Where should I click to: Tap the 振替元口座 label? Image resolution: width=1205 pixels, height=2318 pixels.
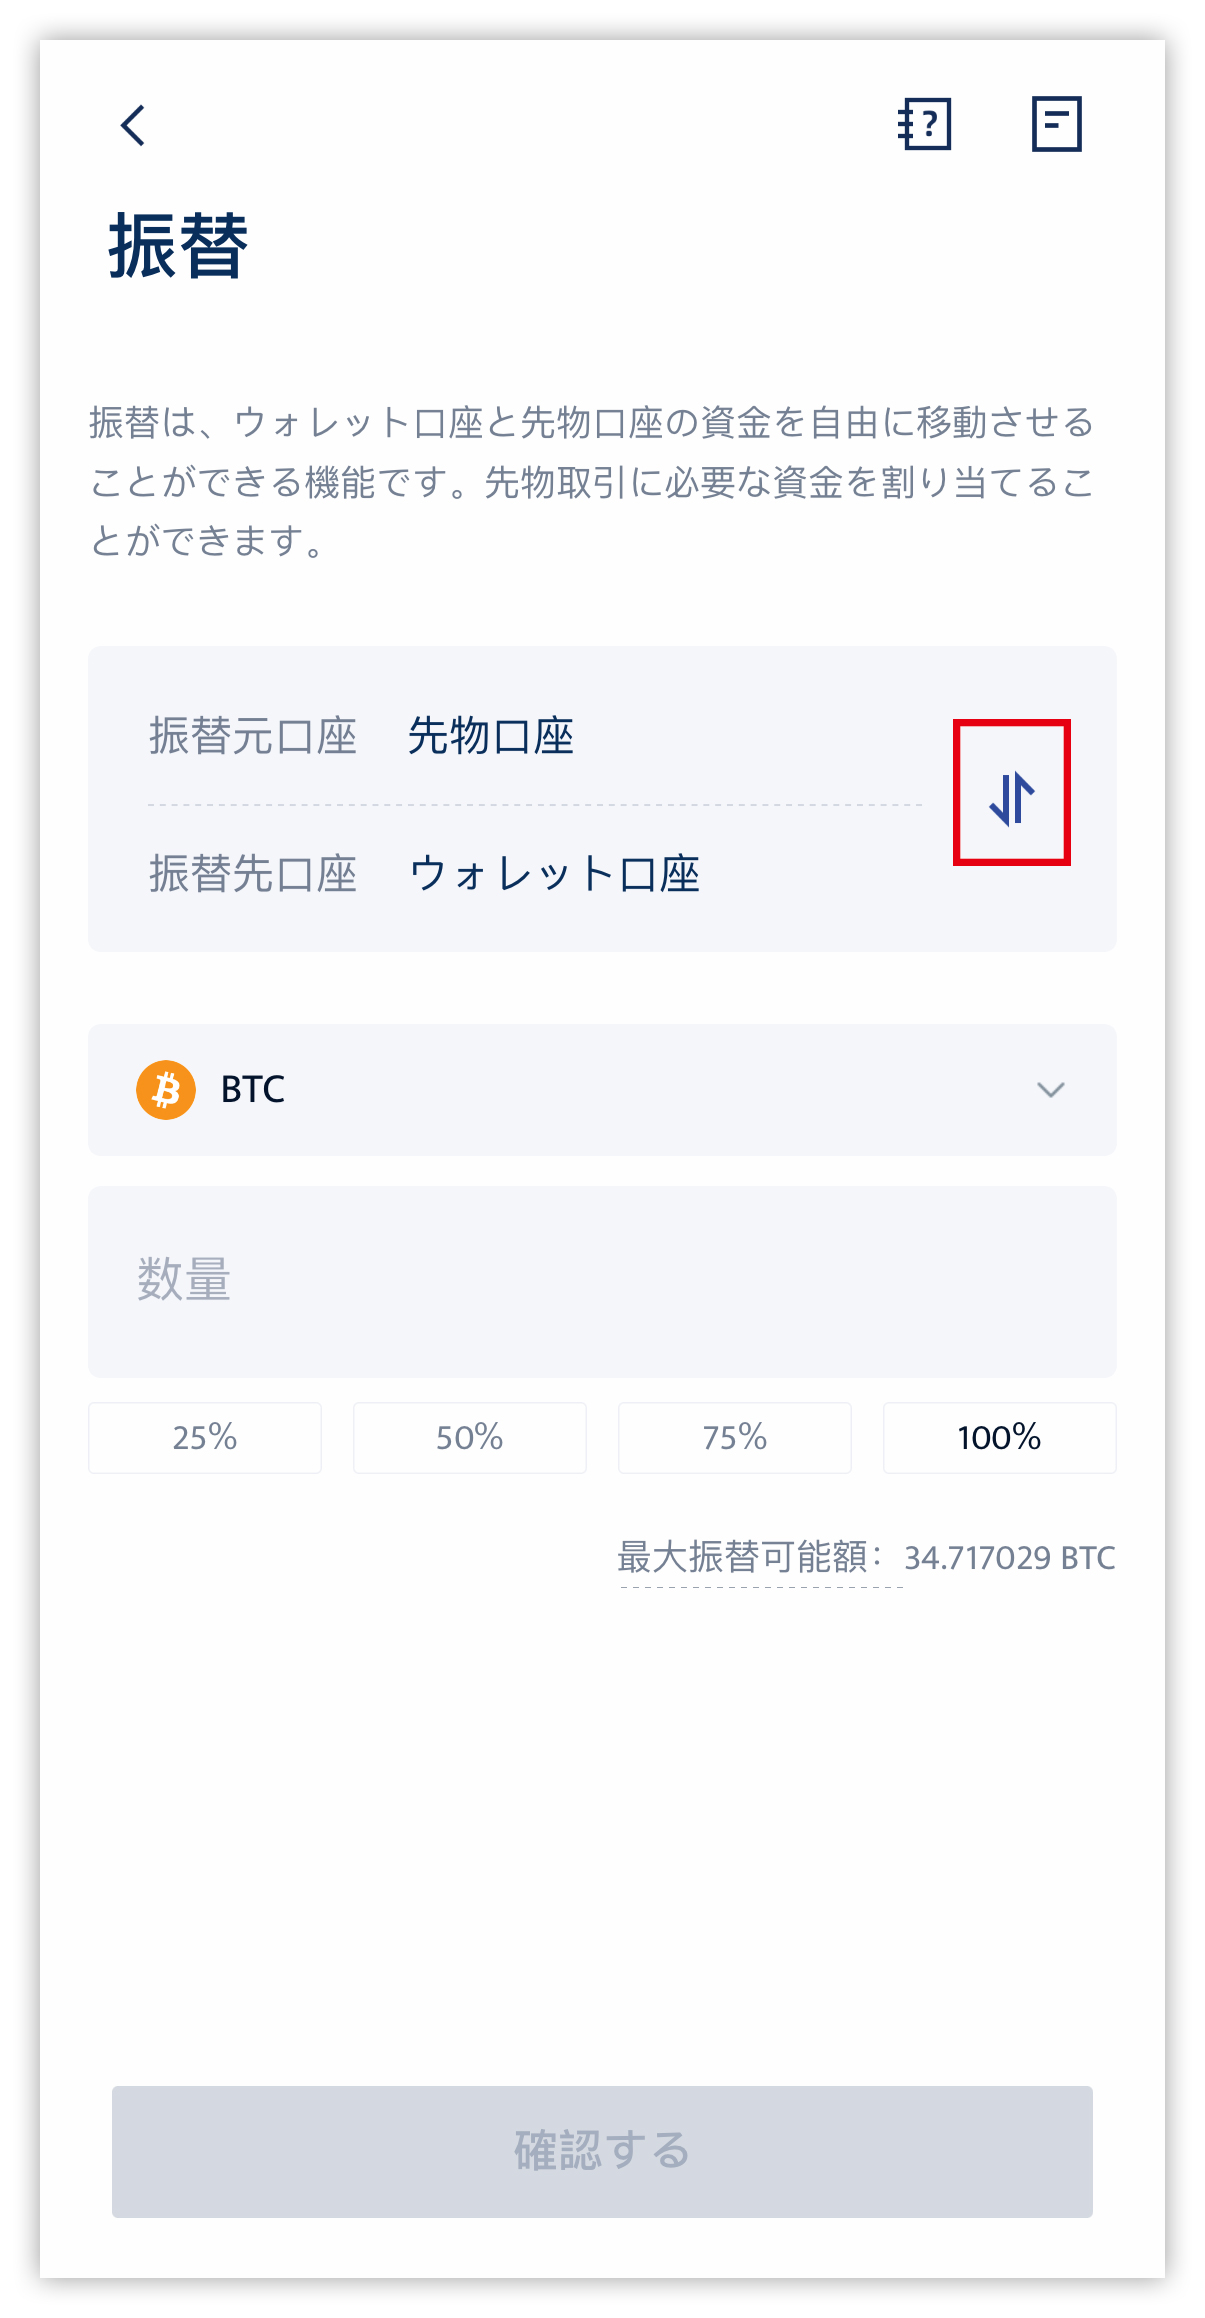click(x=253, y=736)
